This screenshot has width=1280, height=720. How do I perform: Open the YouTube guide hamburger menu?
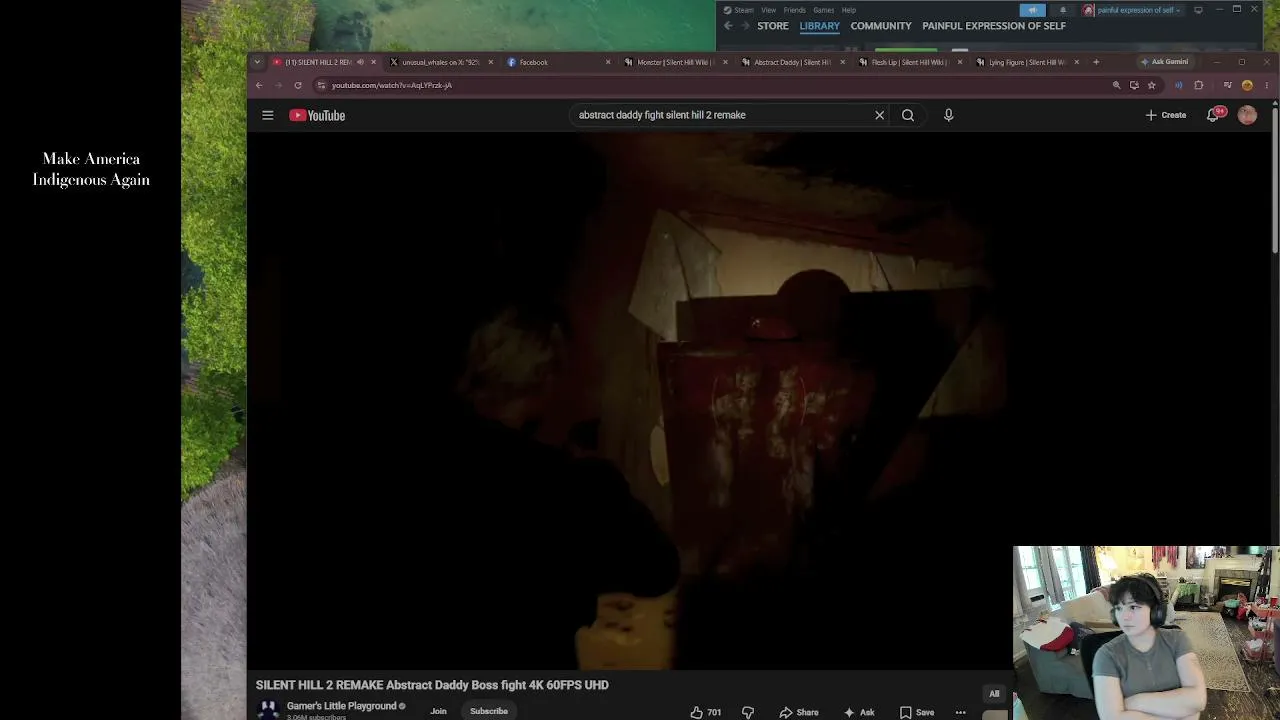[267, 115]
